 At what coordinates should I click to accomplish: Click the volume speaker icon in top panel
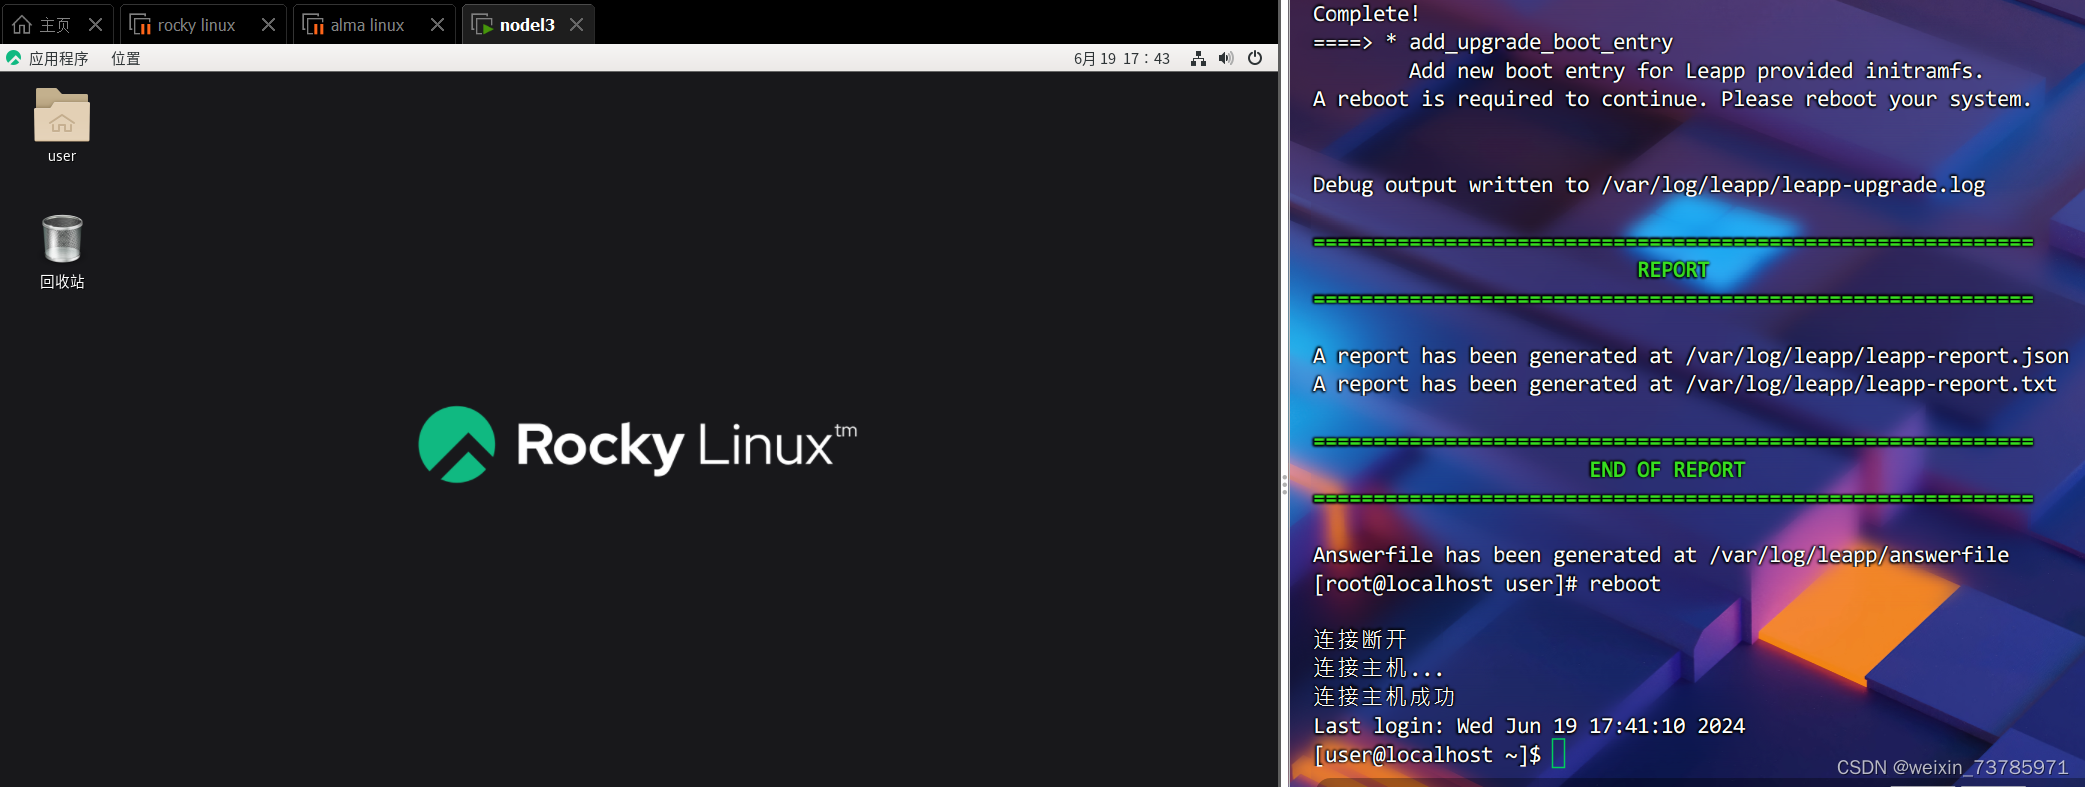[x=1226, y=59]
